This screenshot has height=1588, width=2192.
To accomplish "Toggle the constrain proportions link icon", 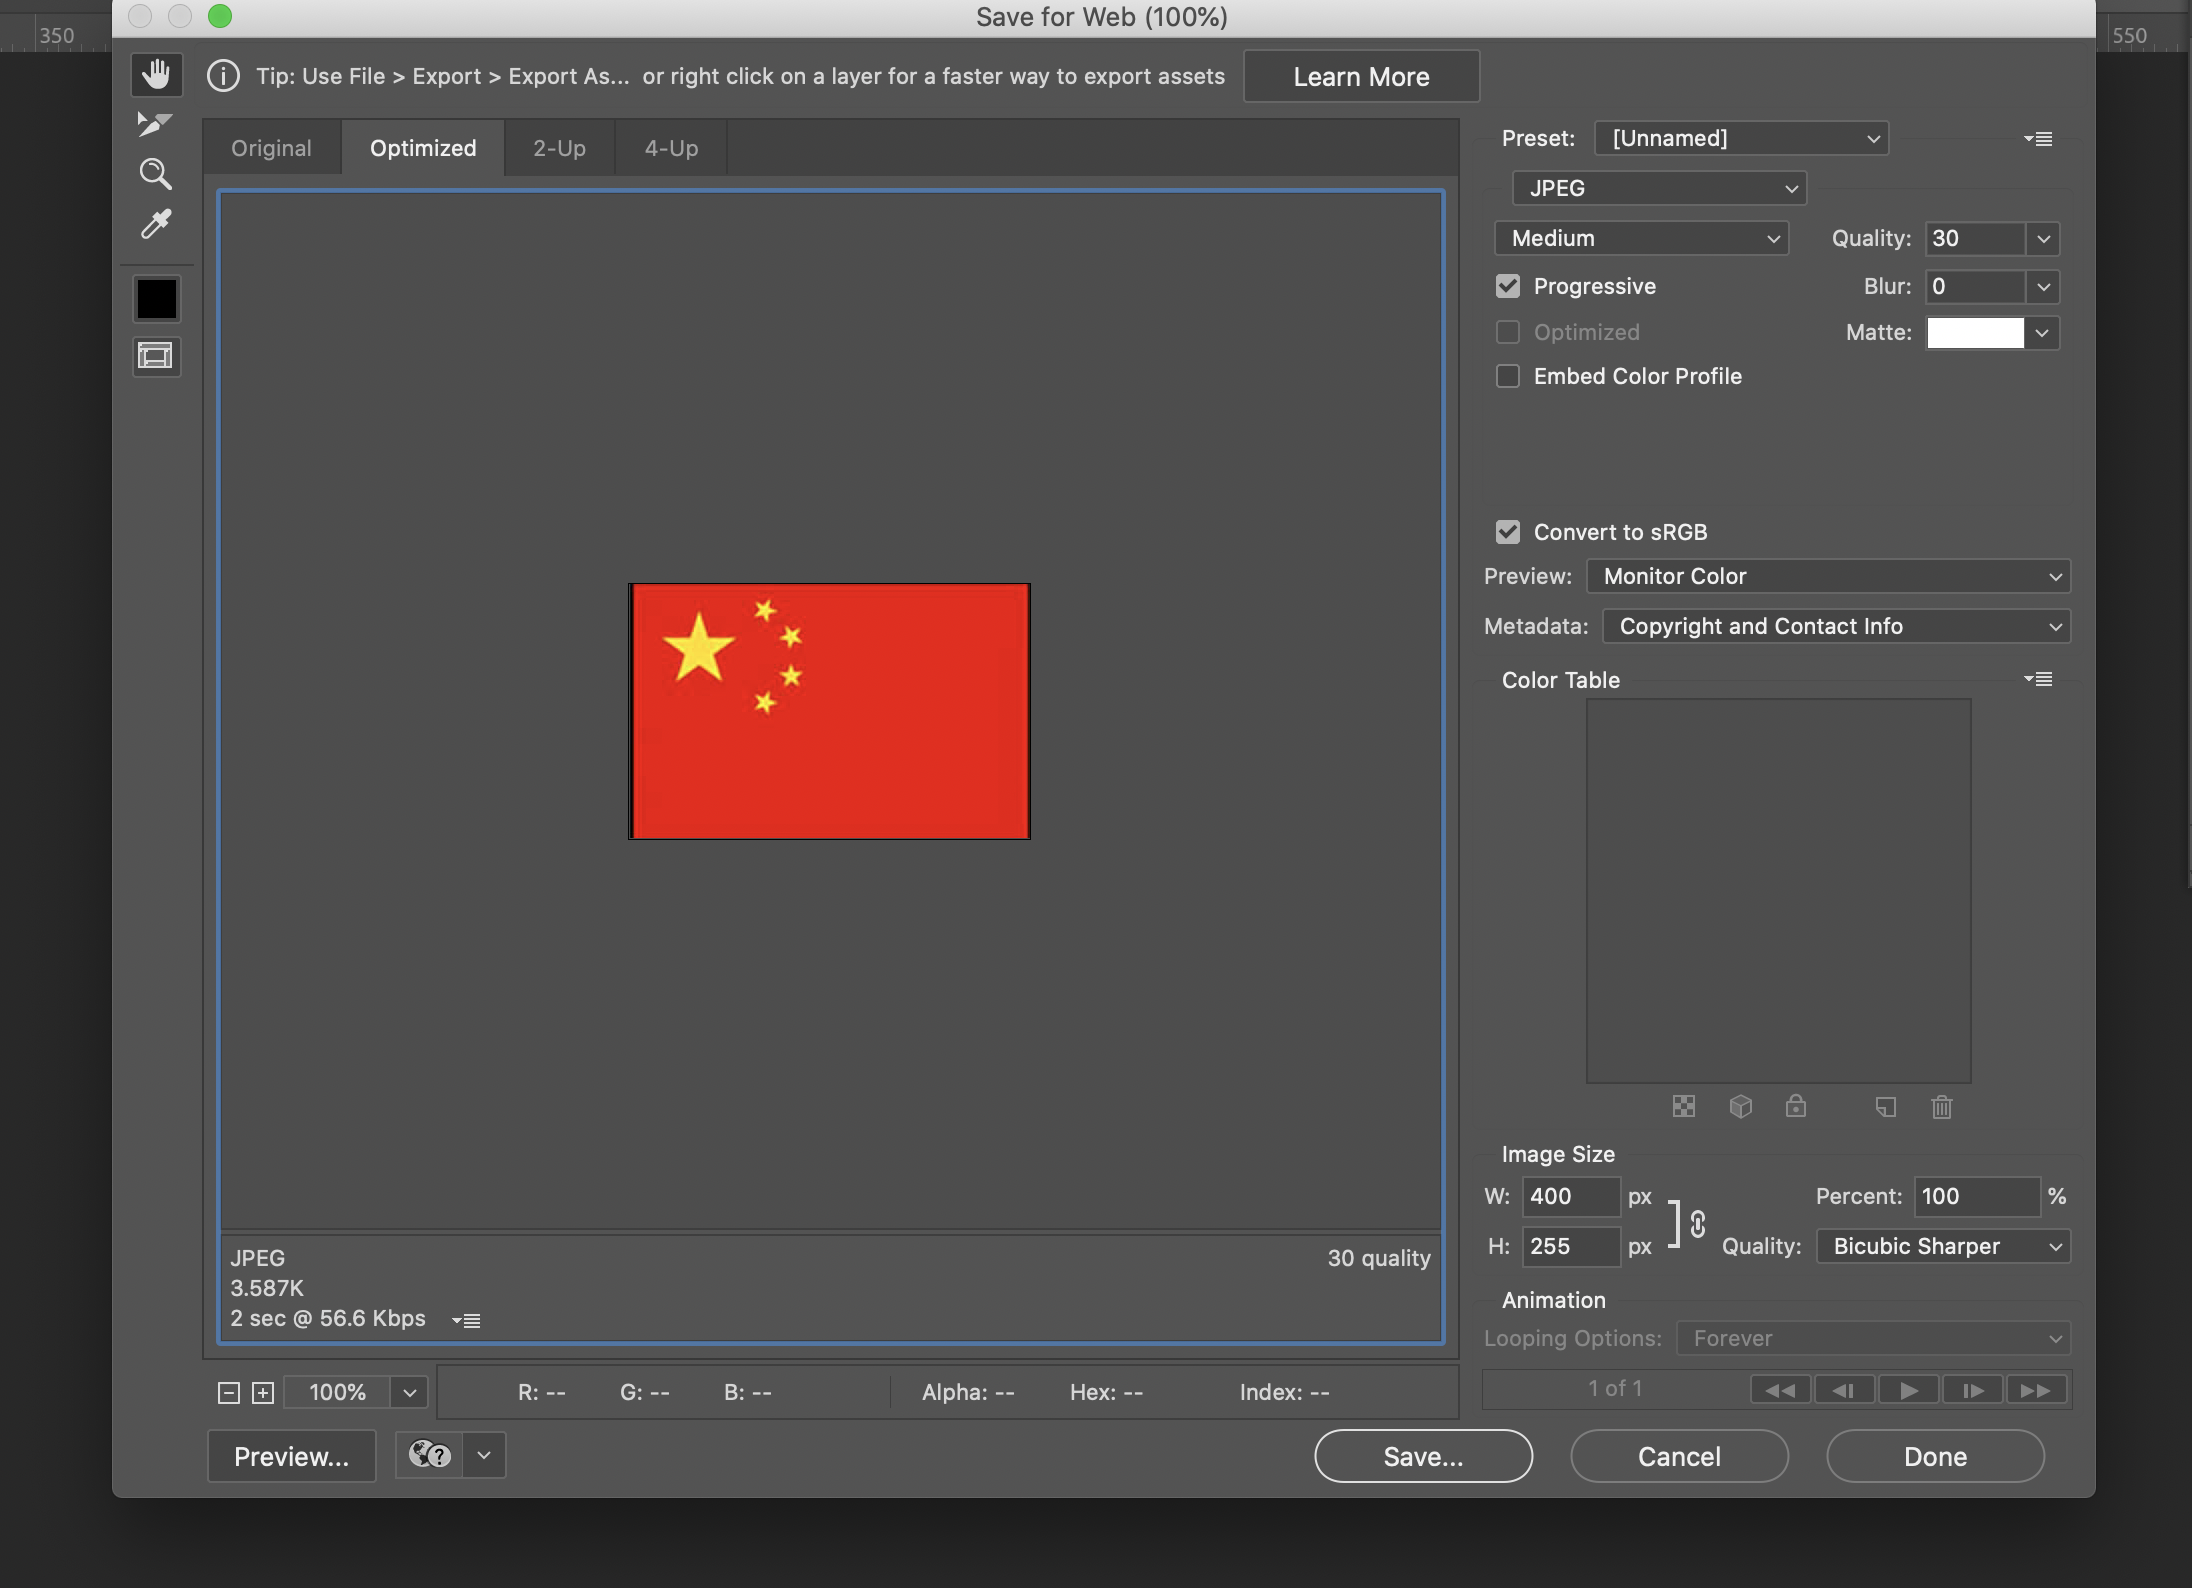I will click(x=1698, y=1224).
